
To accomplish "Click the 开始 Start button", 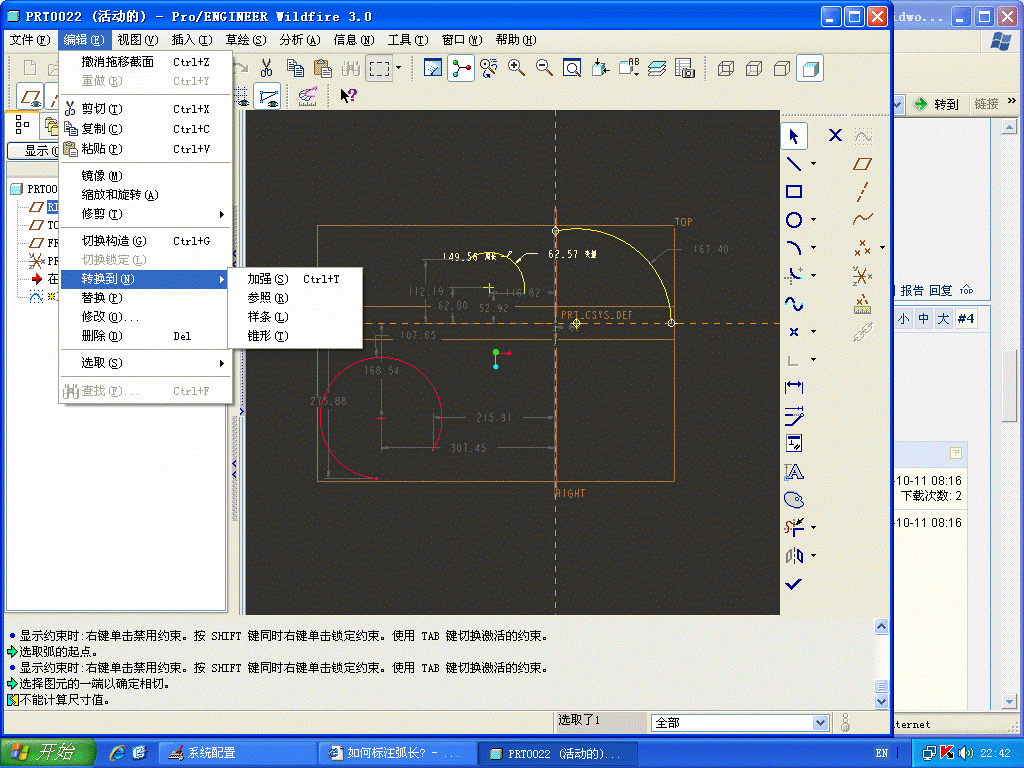I will tap(48, 752).
